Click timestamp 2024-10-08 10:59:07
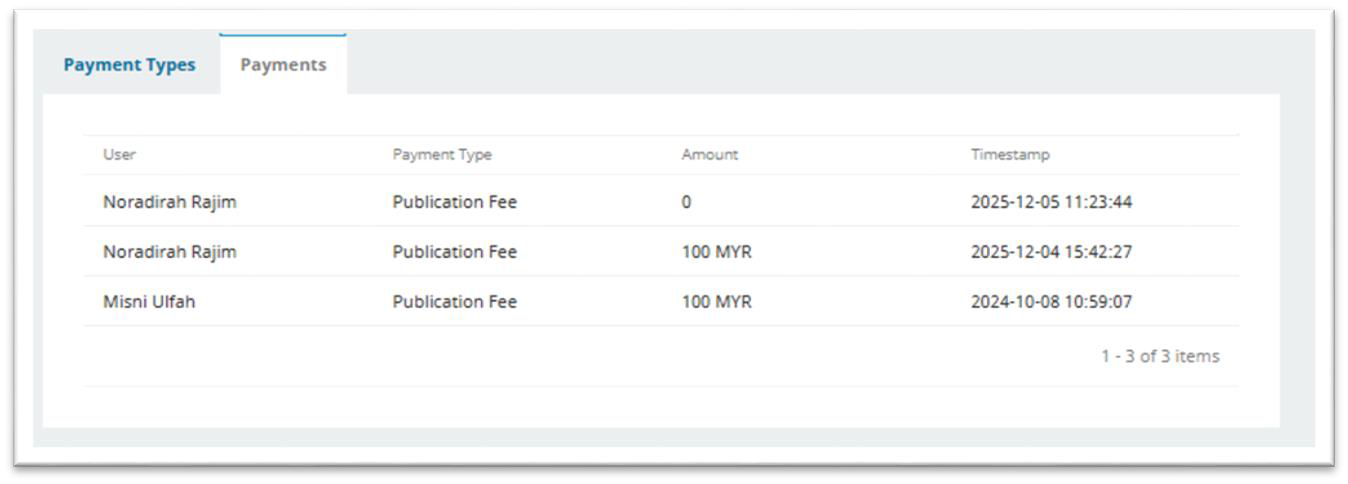The width and height of the screenshot is (1348, 484). (x=1051, y=302)
